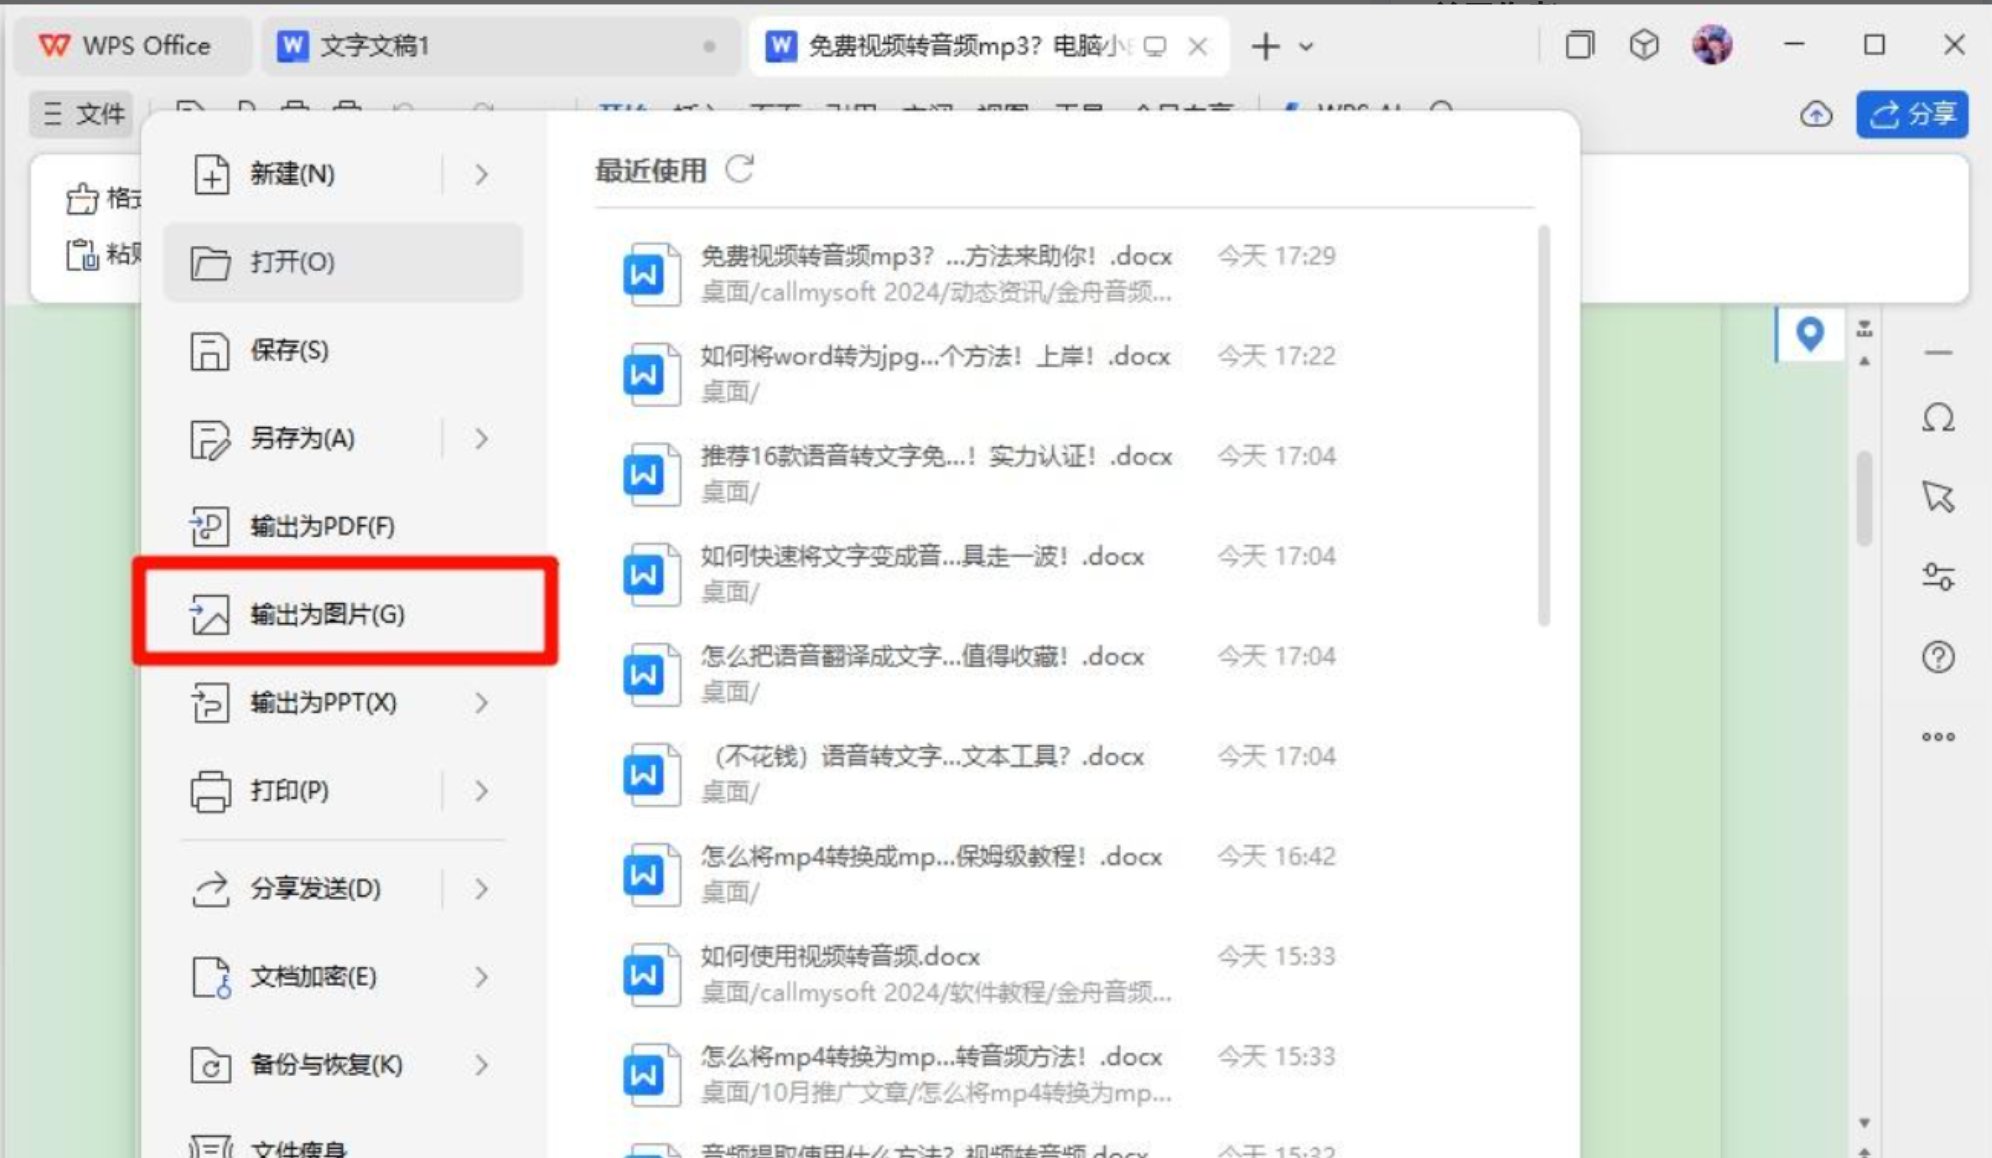Click the help question mark icon
The width and height of the screenshot is (1992, 1158).
tap(1937, 657)
